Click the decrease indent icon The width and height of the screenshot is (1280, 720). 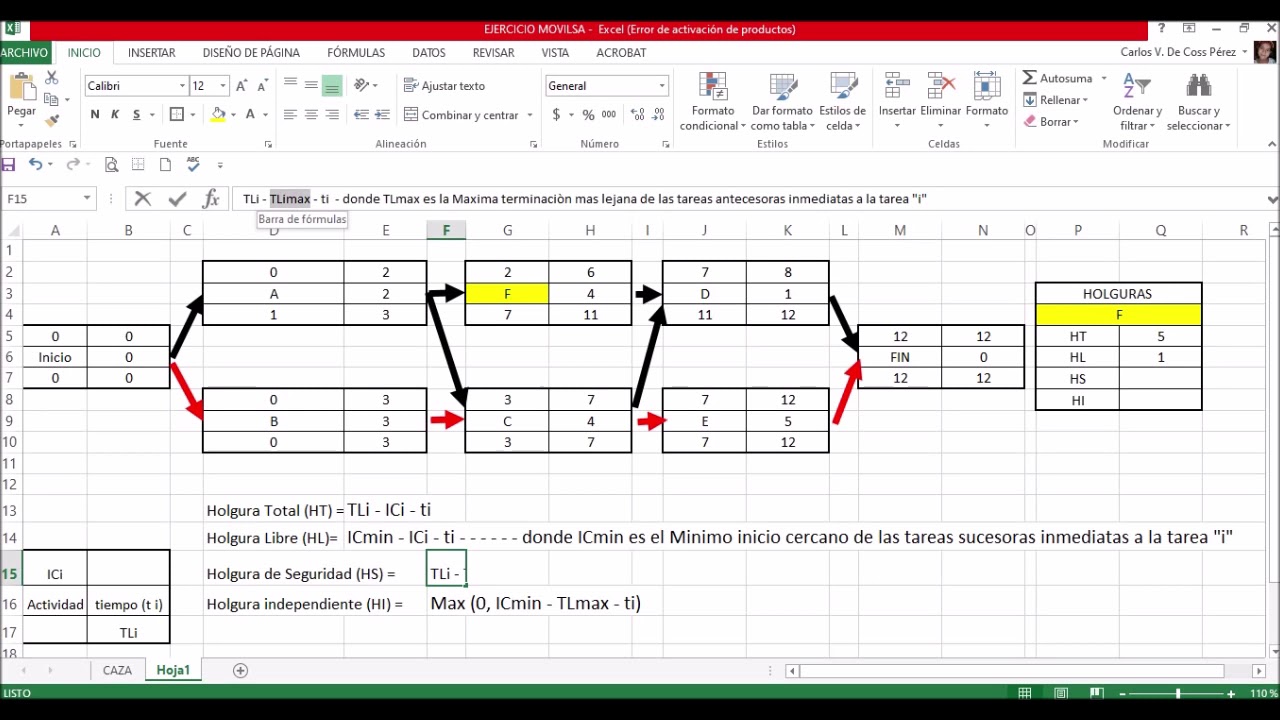pyautogui.click(x=361, y=115)
